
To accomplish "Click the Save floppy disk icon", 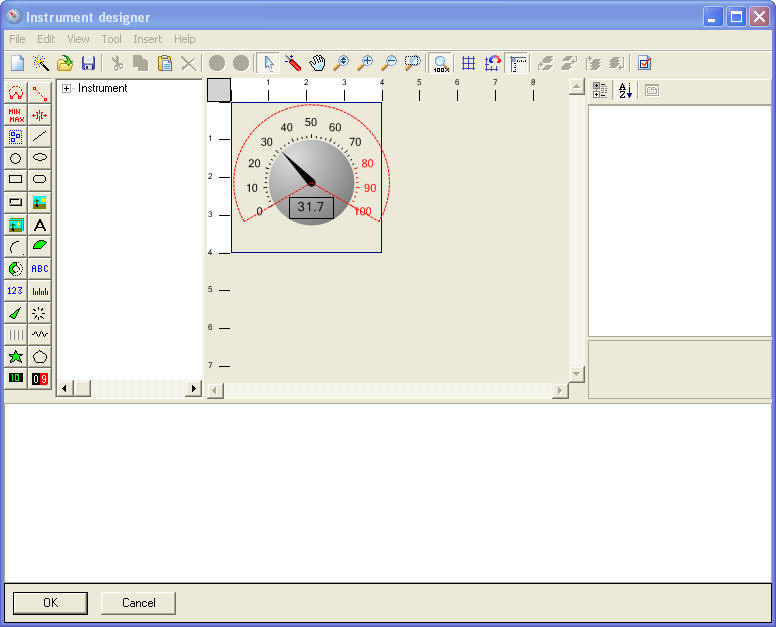I will [x=88, y=63].
